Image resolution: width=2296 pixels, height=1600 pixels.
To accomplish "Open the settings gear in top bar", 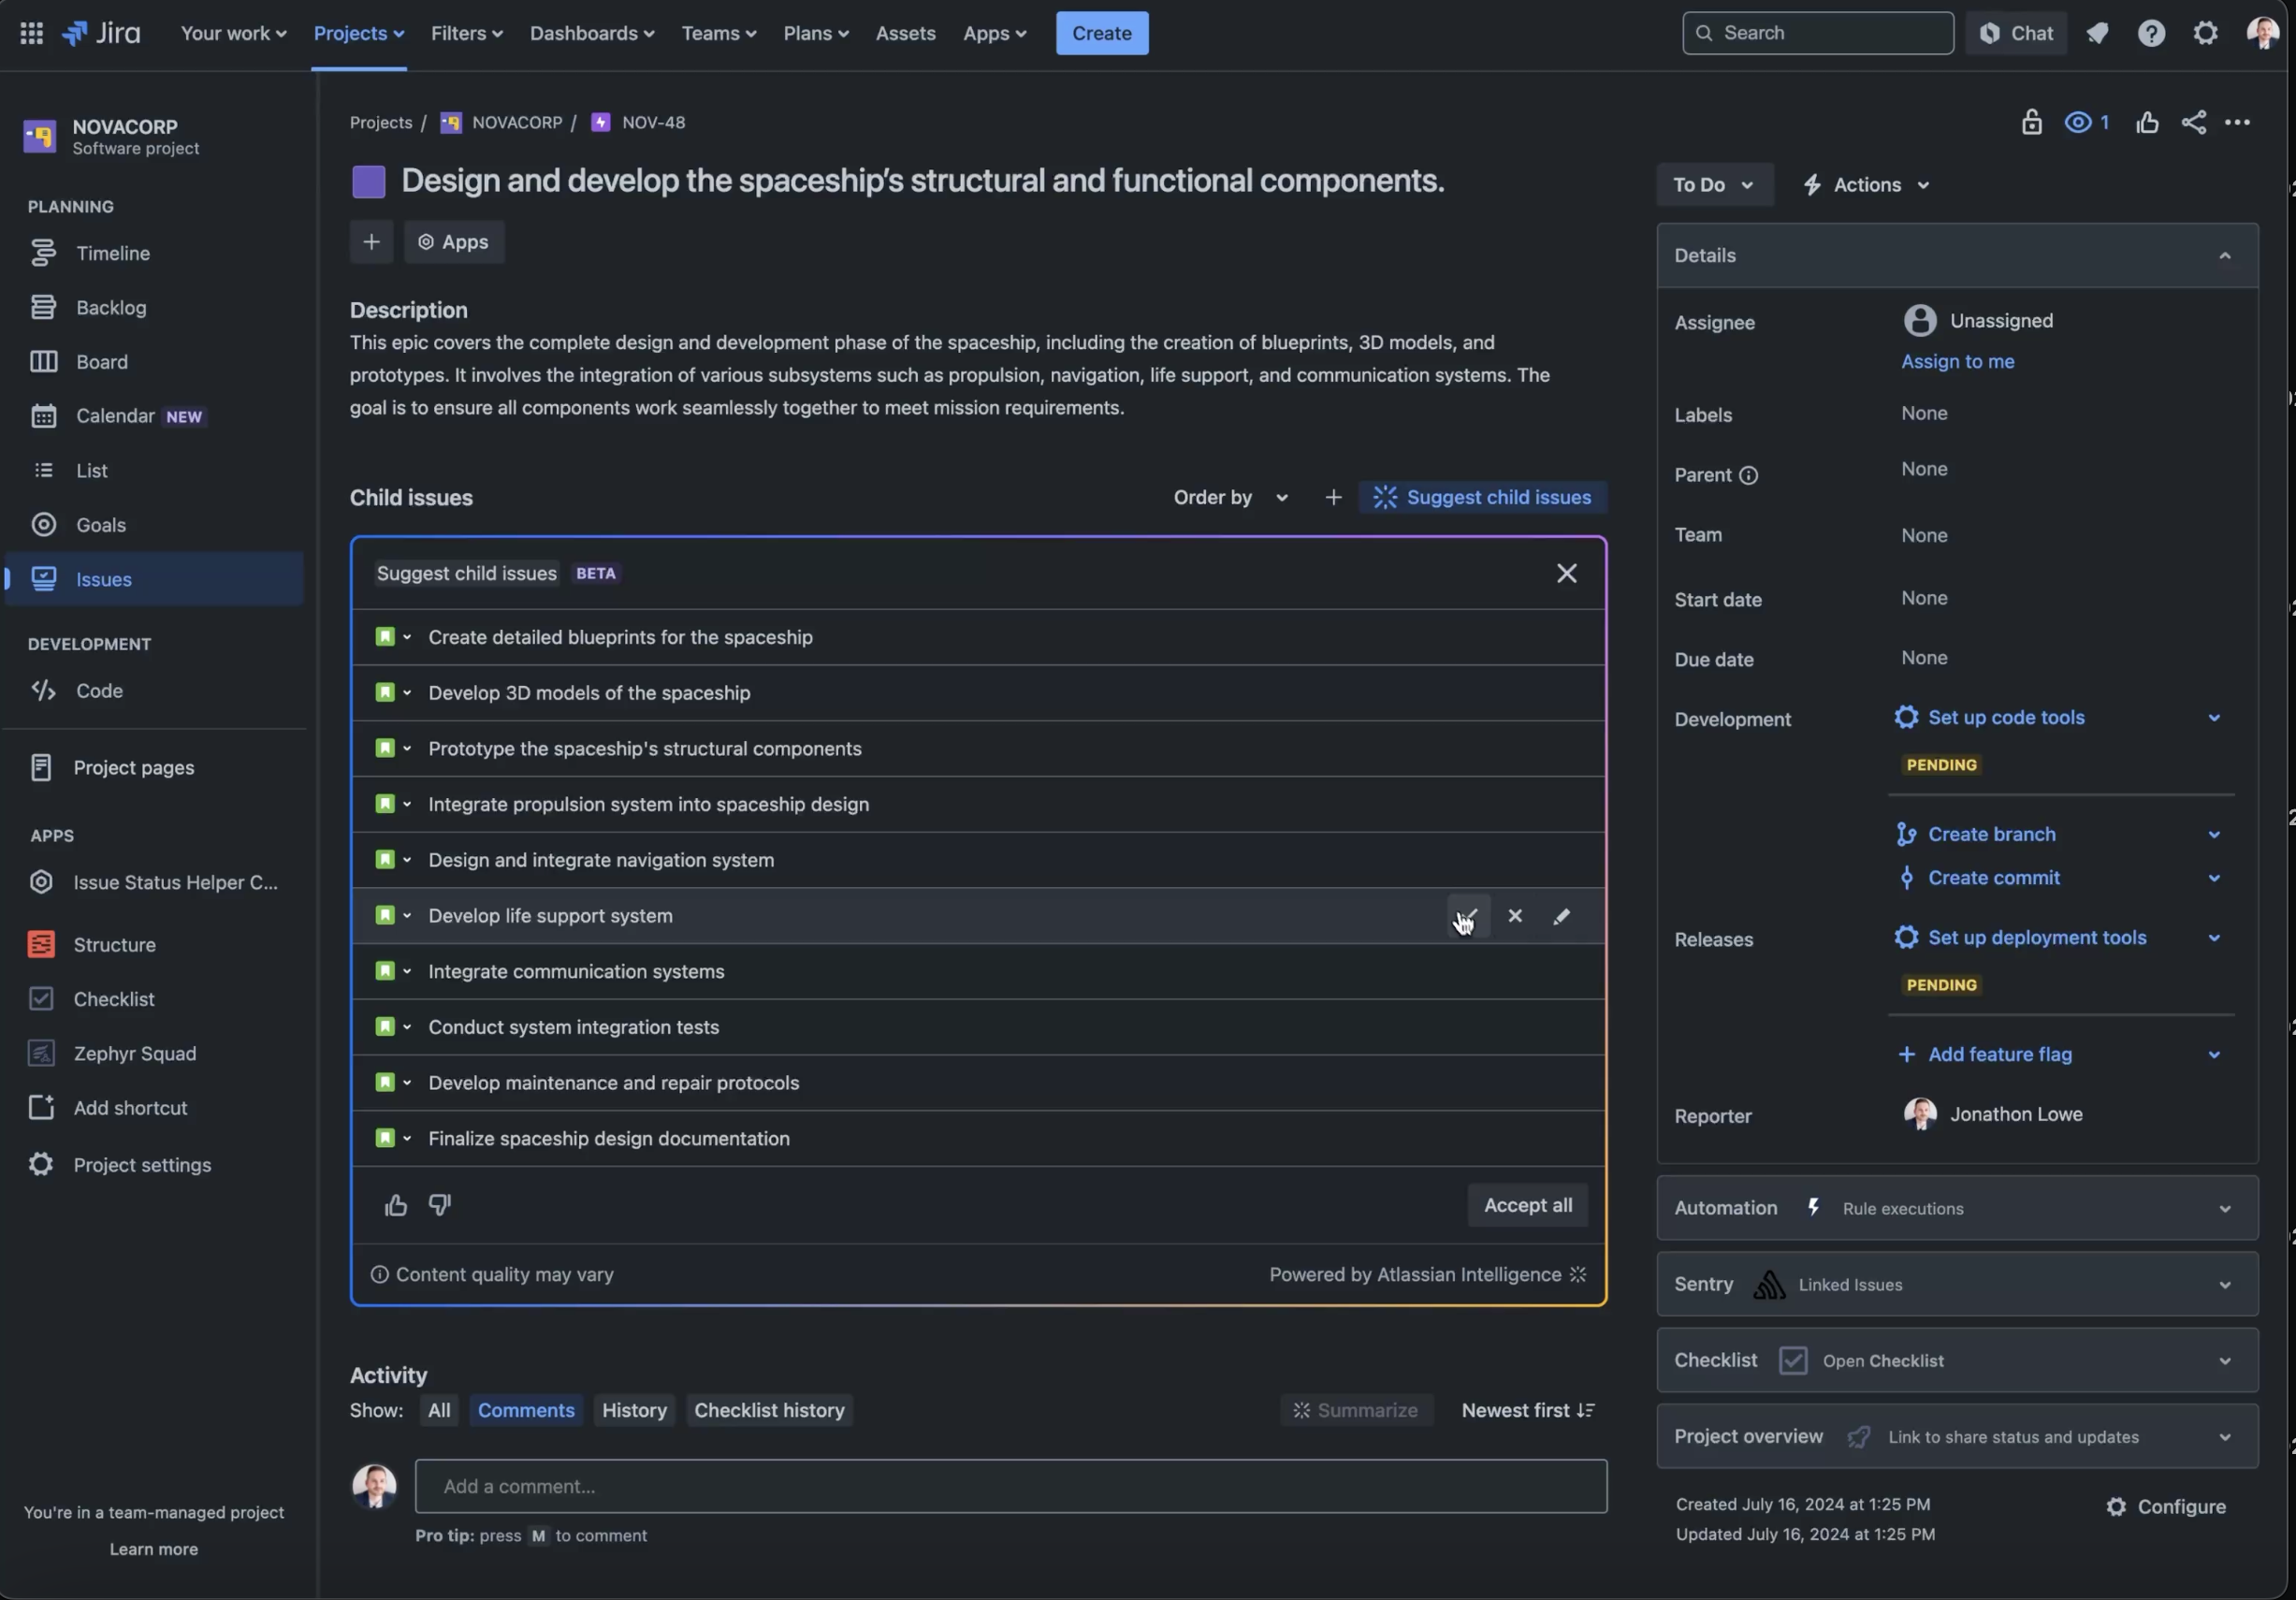I will [2205, 33].
